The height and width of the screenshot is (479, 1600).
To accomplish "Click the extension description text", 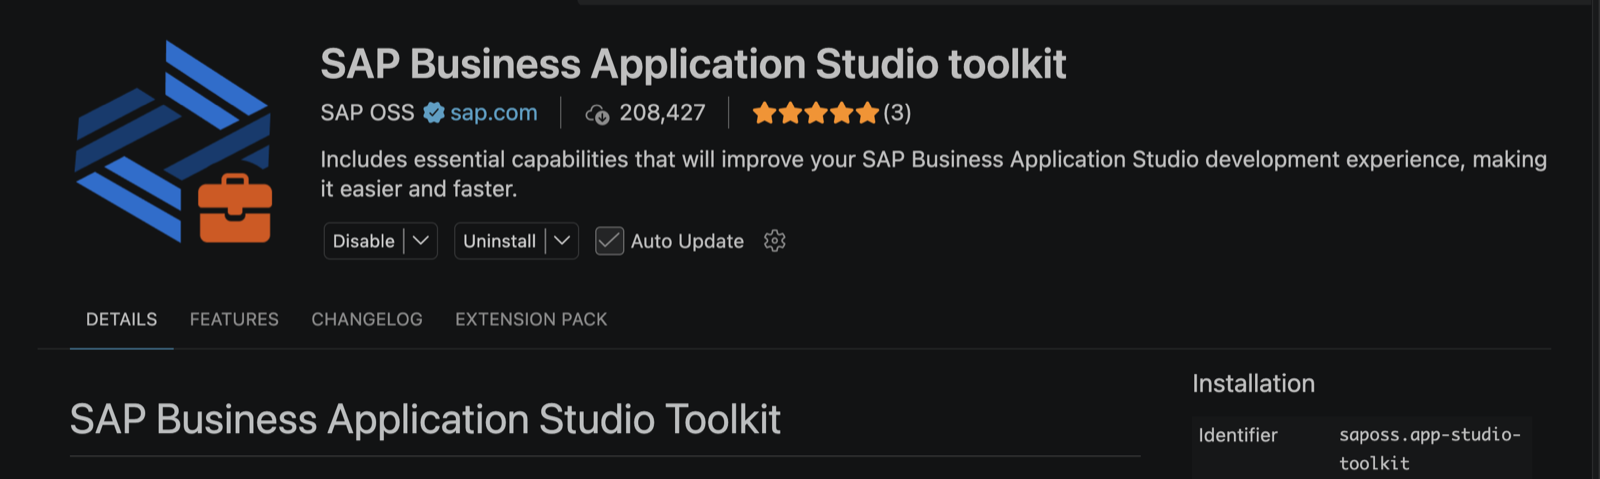I will (933, 174).
